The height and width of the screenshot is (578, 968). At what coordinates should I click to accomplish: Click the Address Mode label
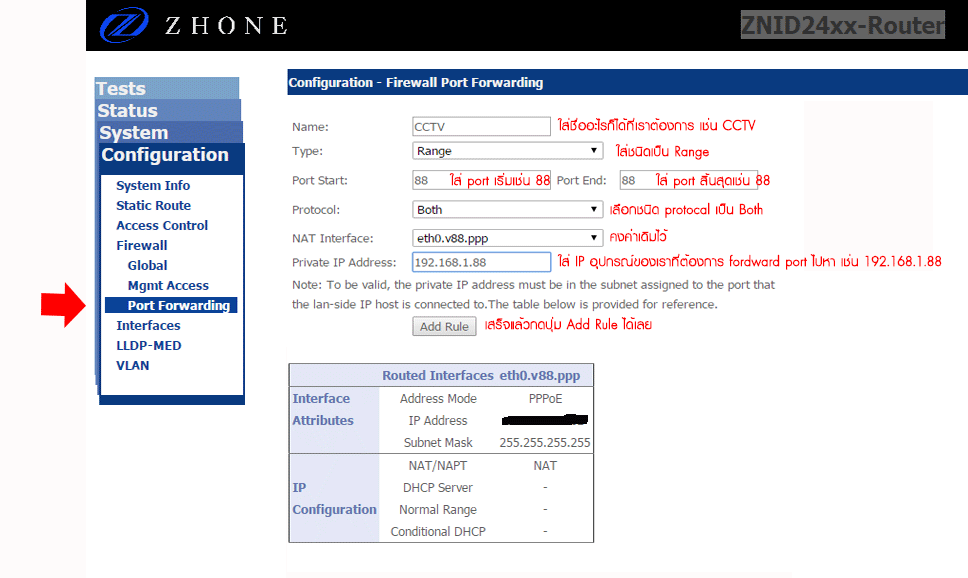click(438, 398)
